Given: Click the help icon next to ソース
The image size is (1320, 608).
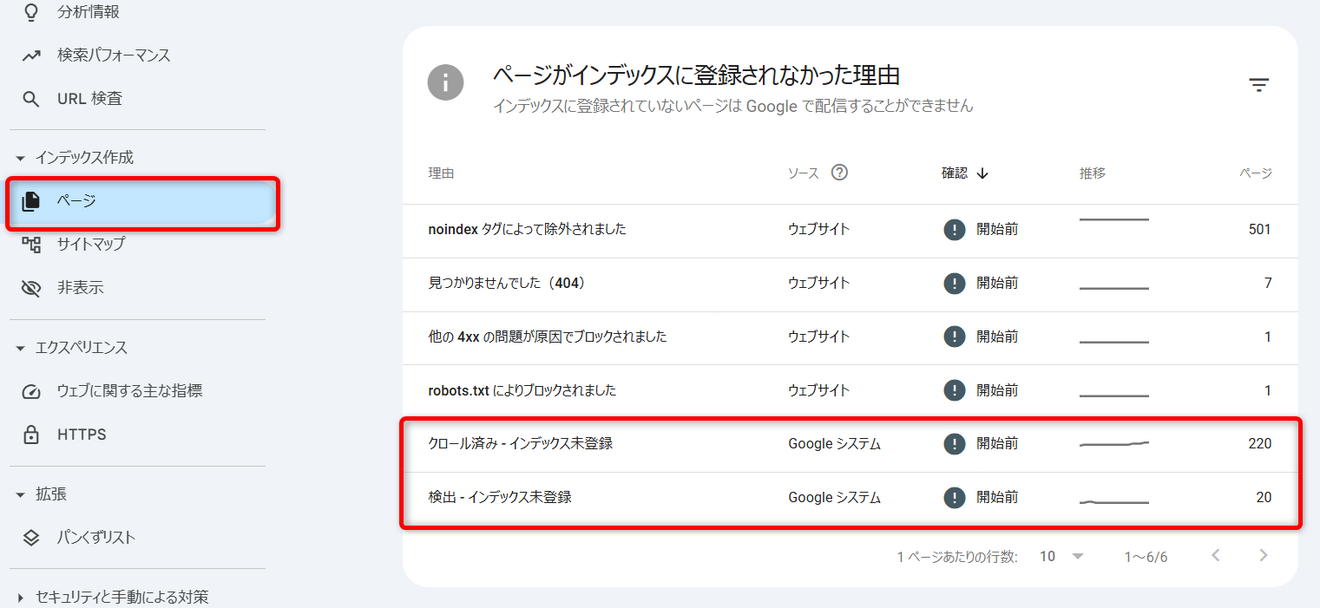Looking at the screenshot, I should point(839,173).
